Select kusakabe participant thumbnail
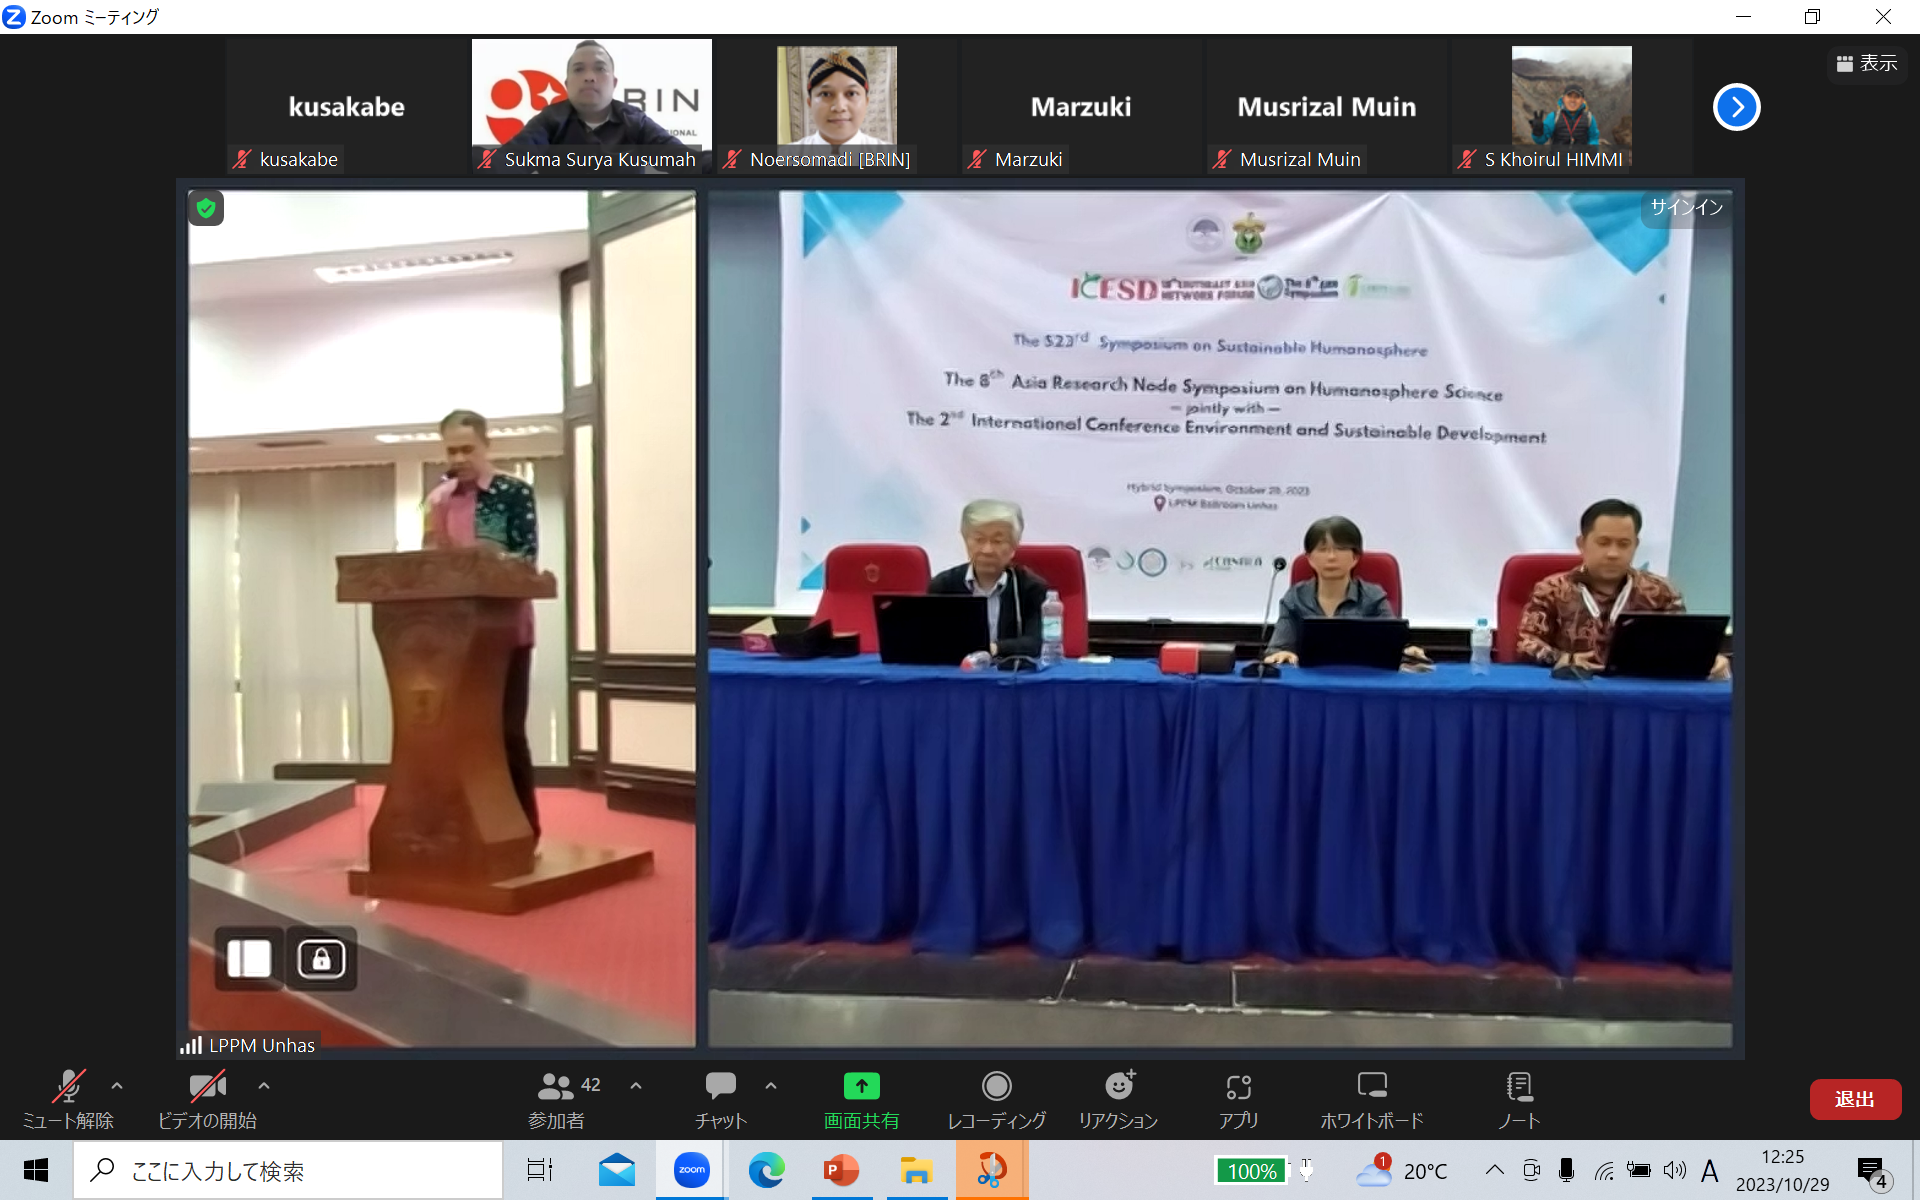 click(x=346, y=107)
